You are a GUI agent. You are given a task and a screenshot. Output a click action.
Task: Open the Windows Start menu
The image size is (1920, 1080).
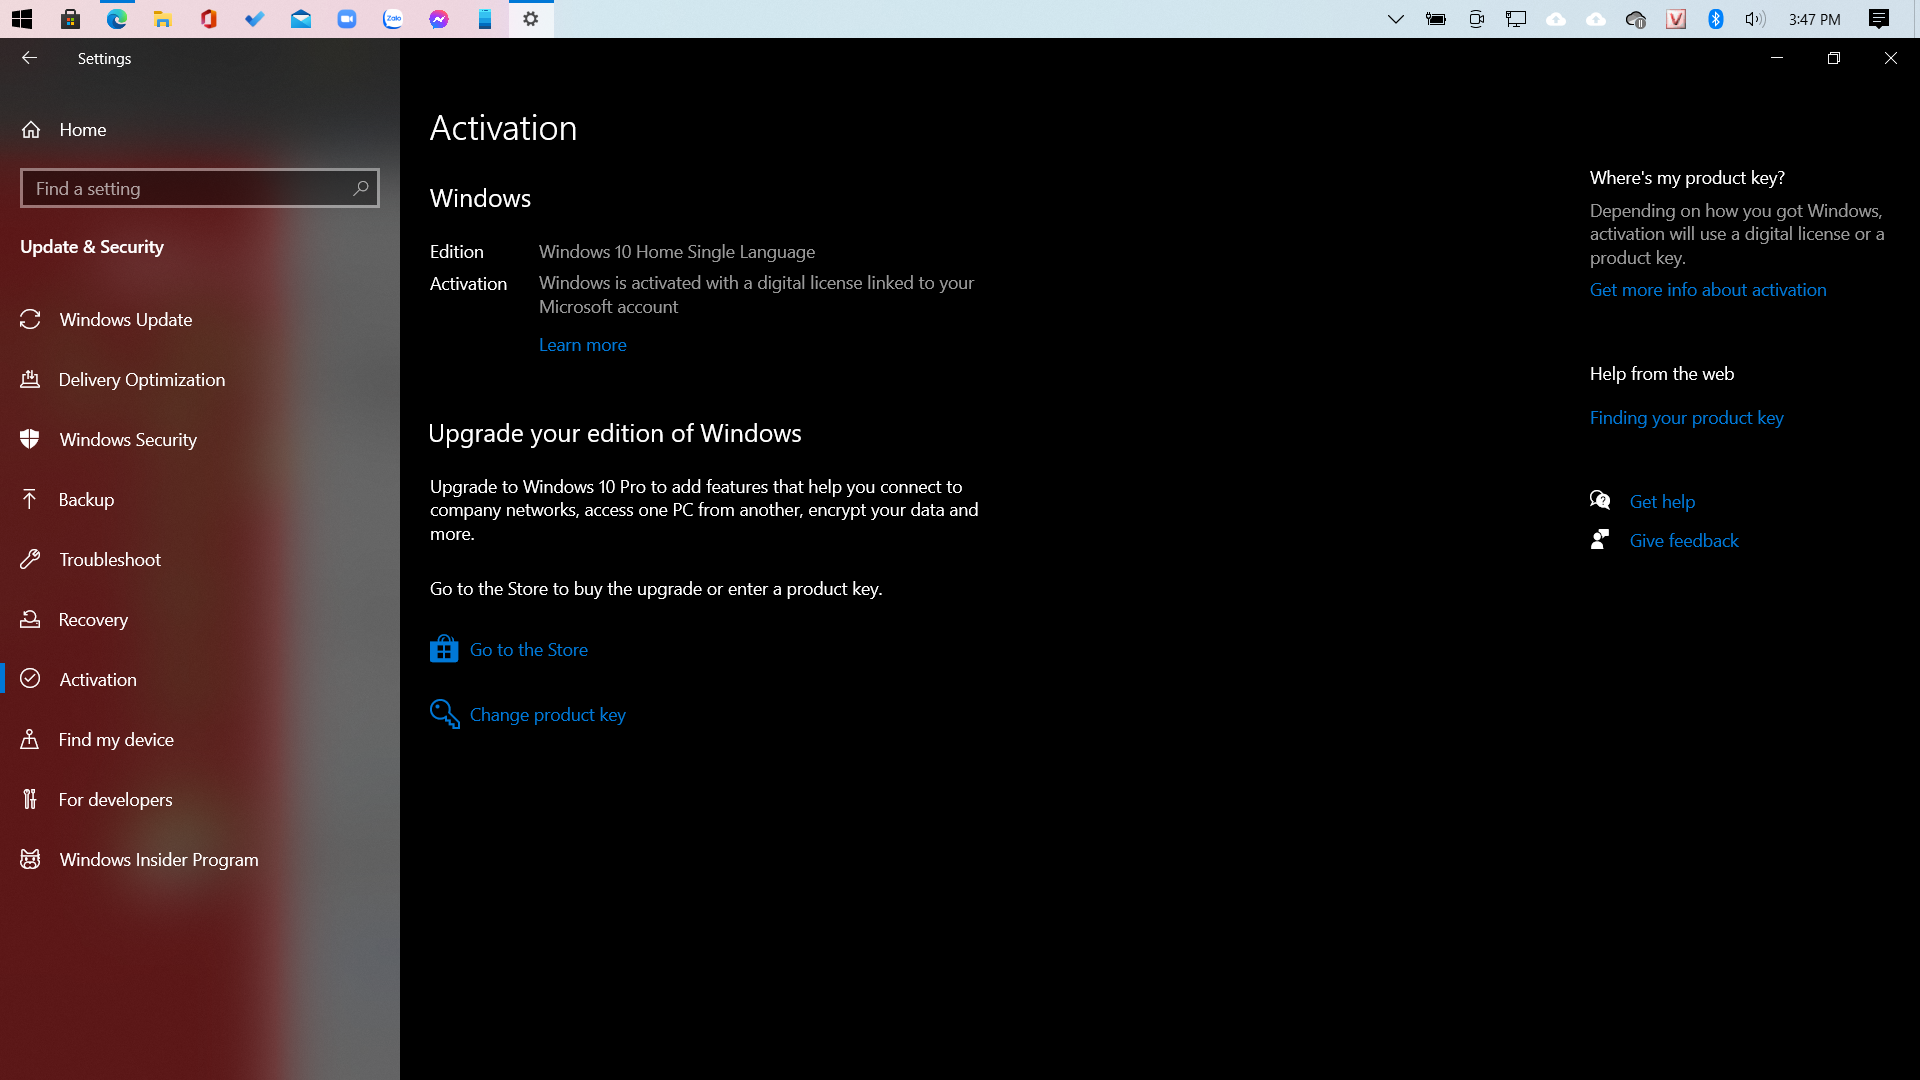point(22,19)
